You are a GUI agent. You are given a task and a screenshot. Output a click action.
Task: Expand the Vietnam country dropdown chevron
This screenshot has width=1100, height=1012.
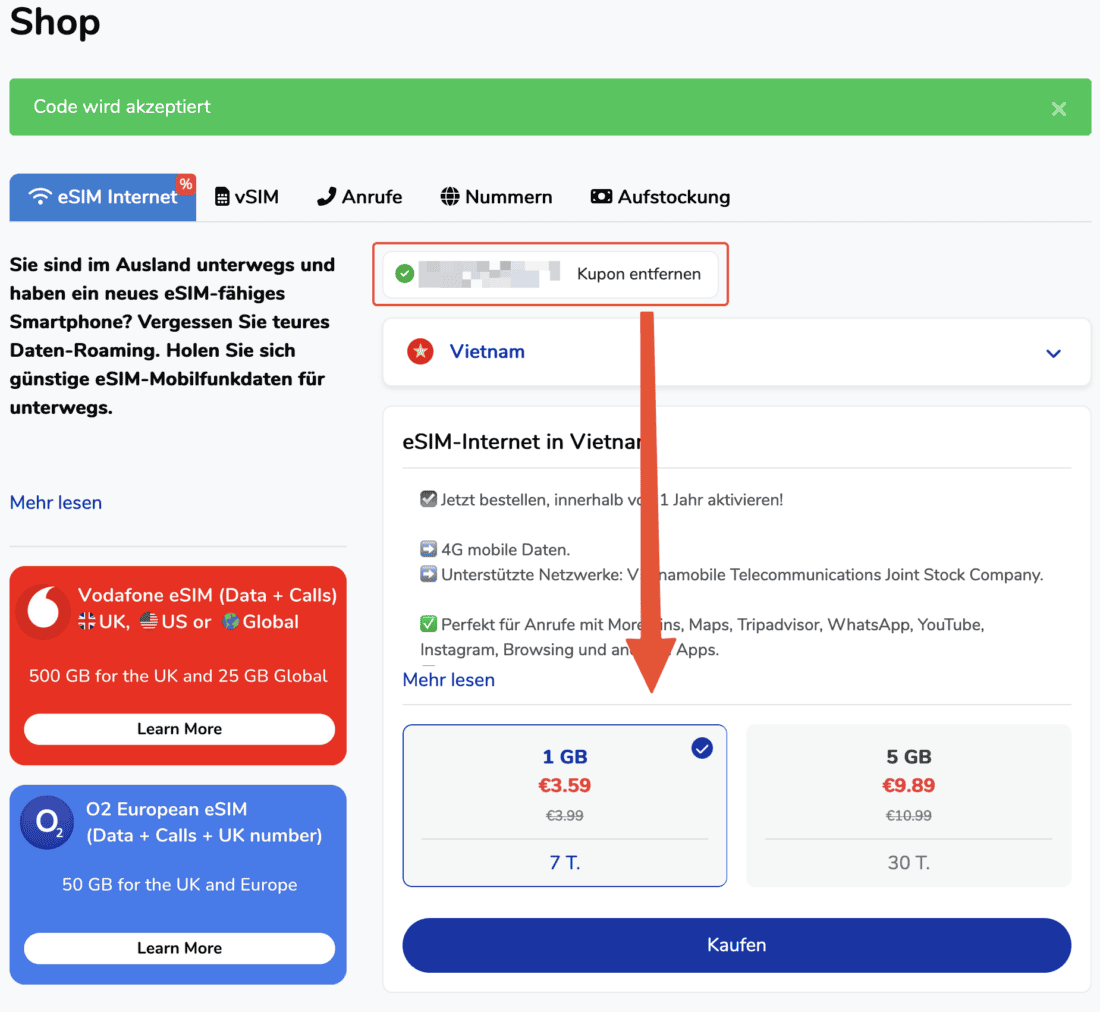click(1053, 353)
